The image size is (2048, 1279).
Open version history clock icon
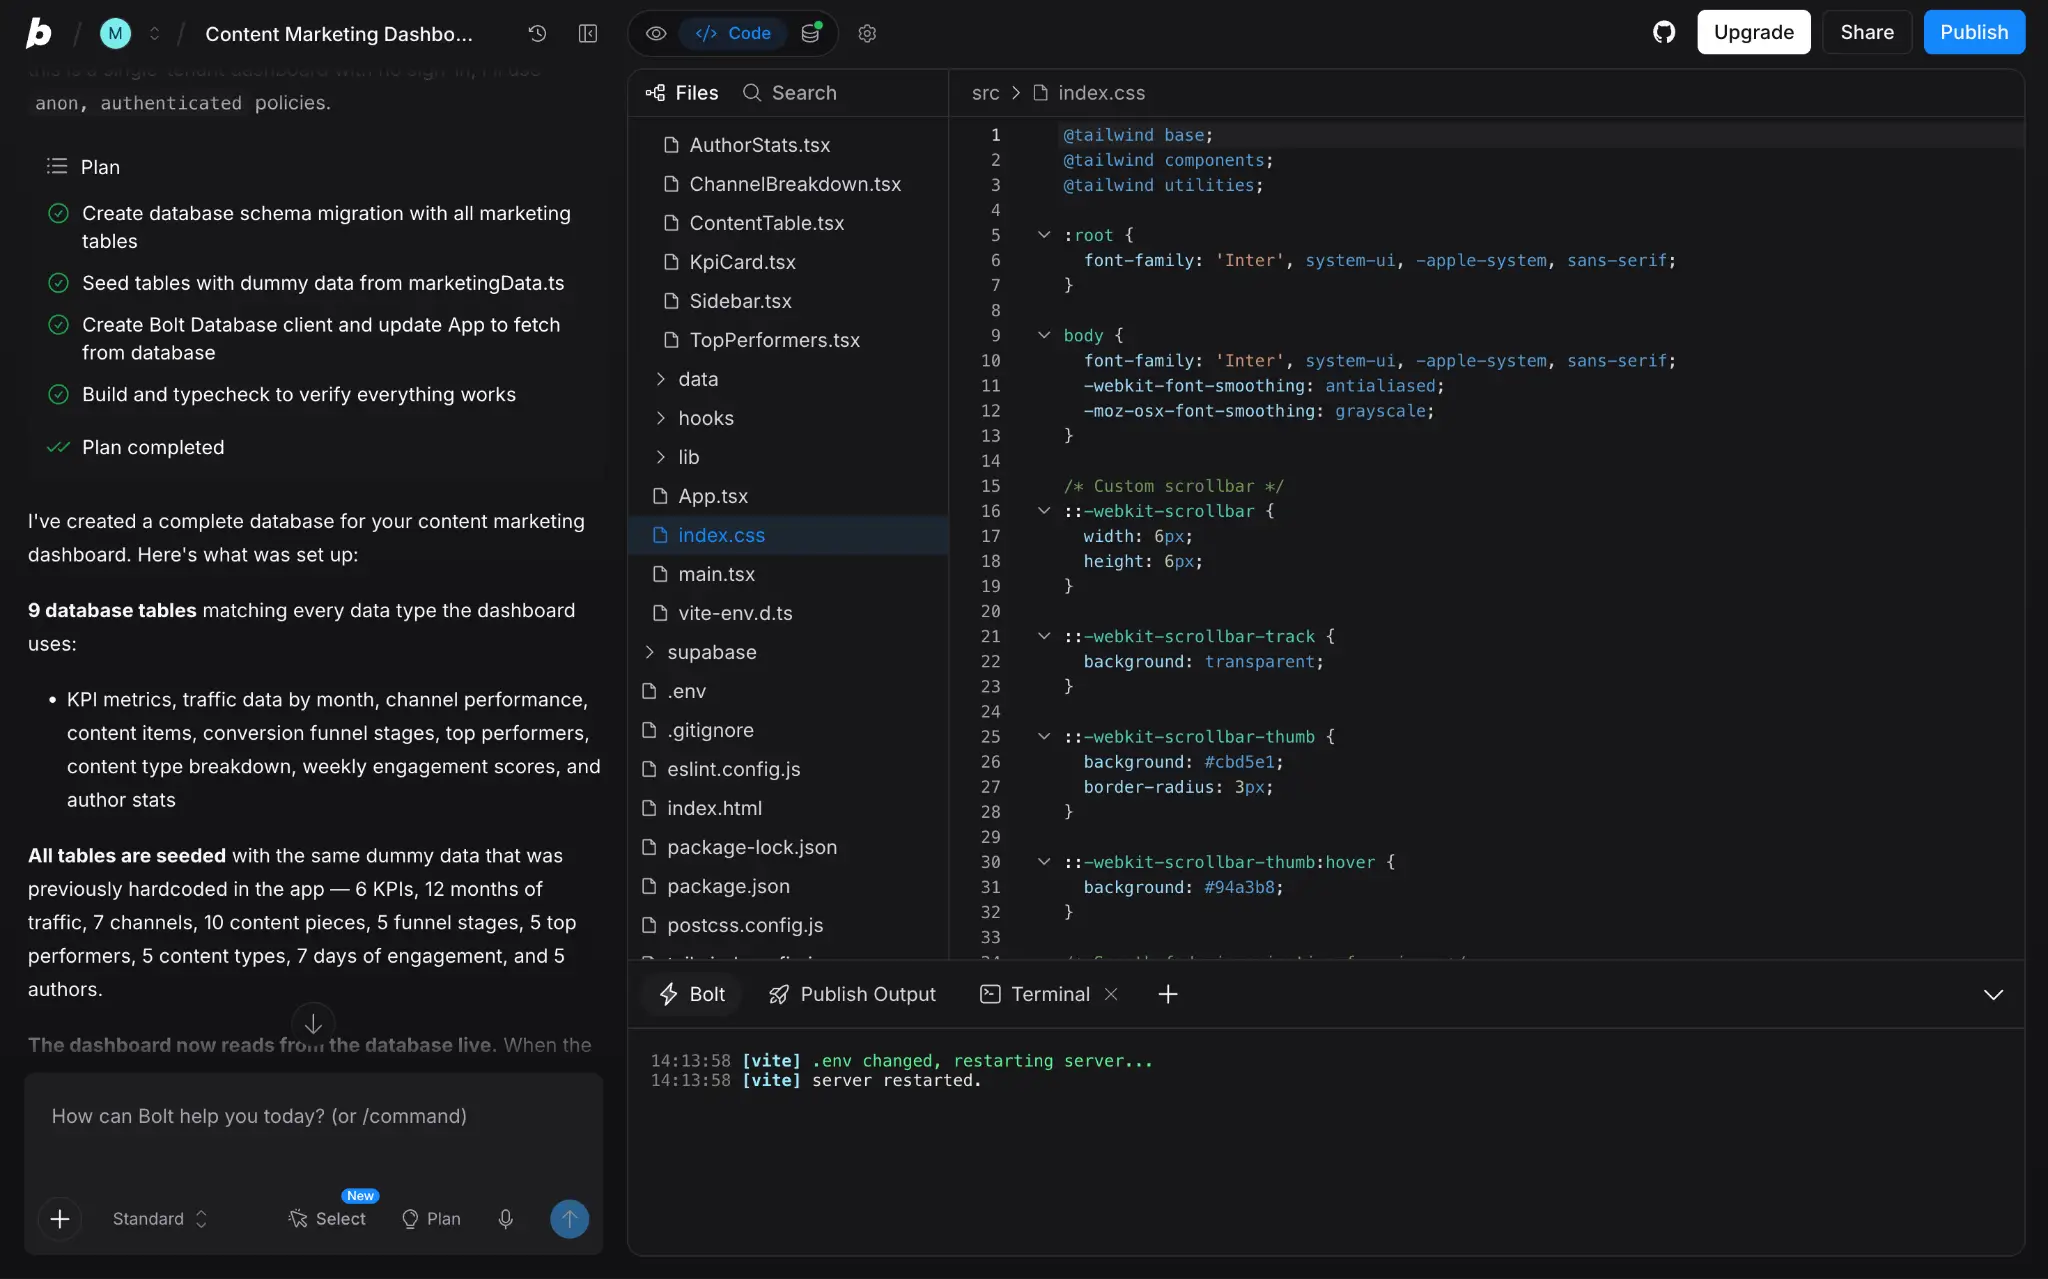point(537,33)
